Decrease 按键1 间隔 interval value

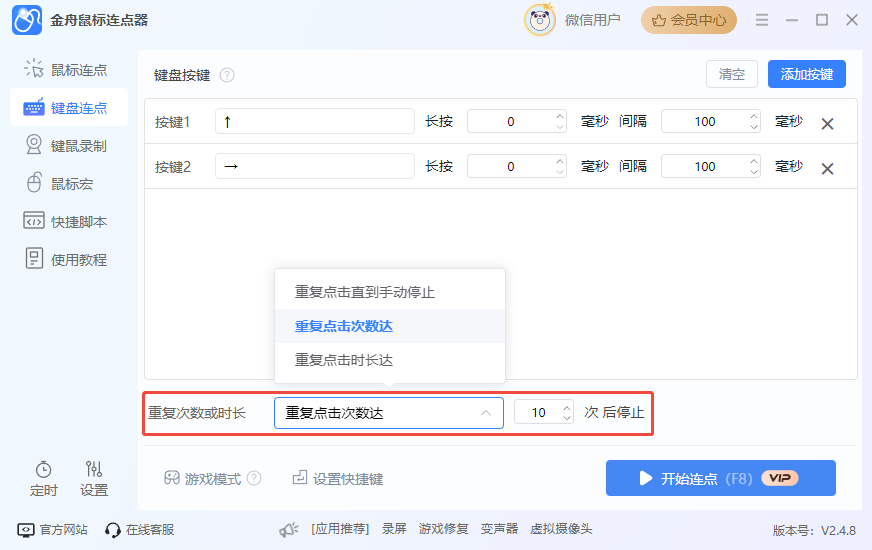coord(754,127)
